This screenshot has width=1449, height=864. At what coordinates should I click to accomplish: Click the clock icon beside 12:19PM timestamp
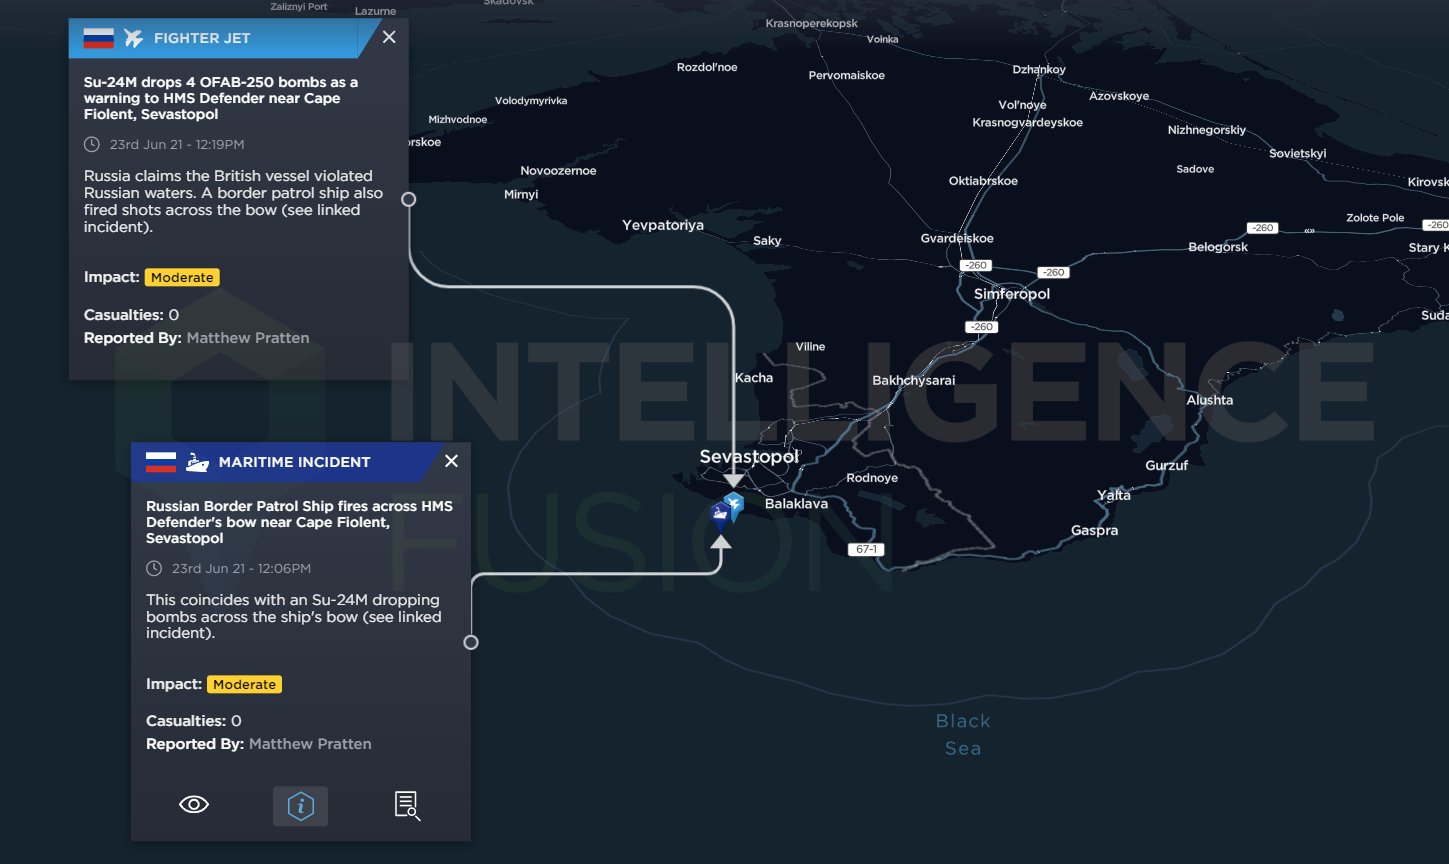pos(92,144)
